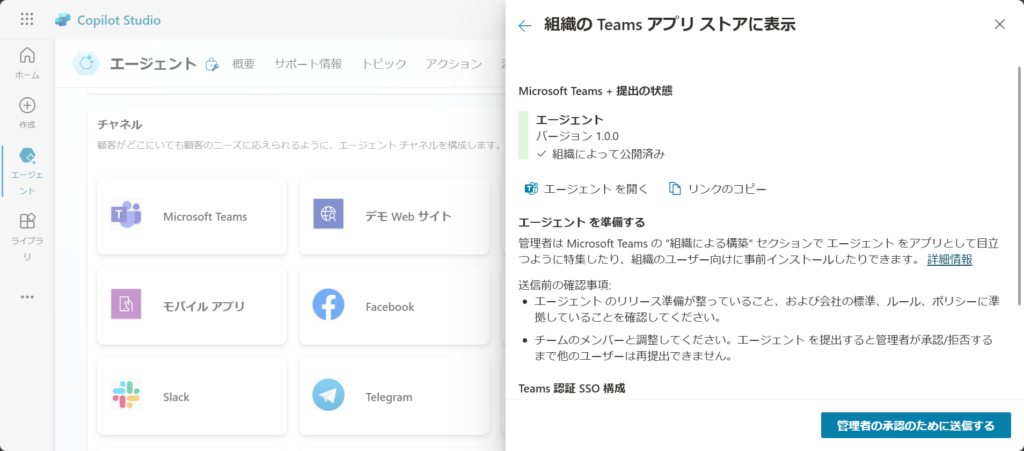Close the Teams app store panel
Viewport: 1024px width, 451px height.
(999, 25)
